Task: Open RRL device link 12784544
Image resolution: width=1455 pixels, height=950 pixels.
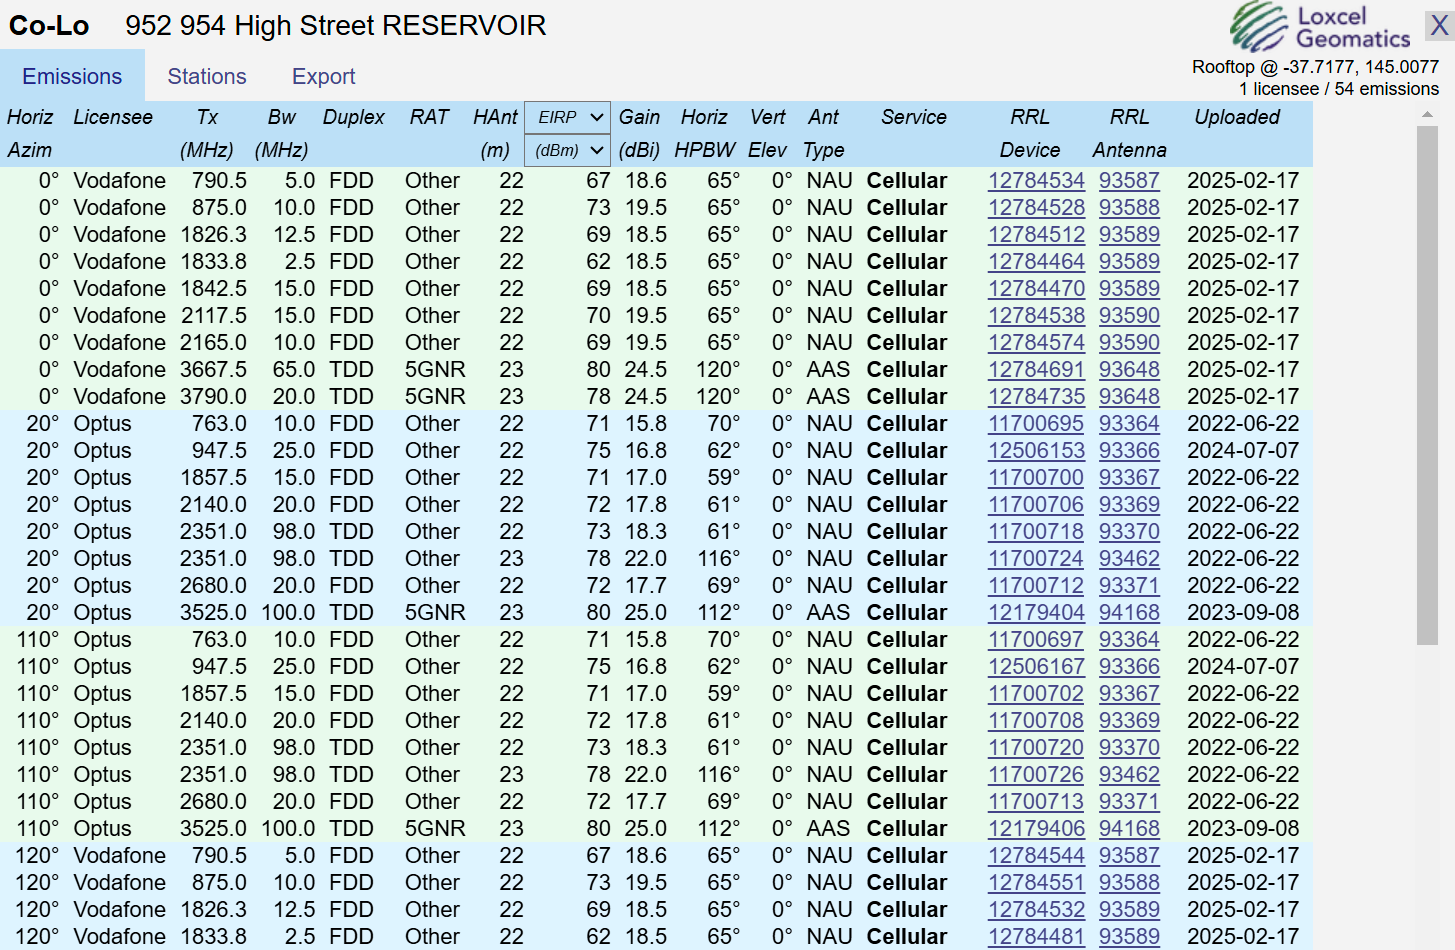Action: click(x=1036, y=855)
